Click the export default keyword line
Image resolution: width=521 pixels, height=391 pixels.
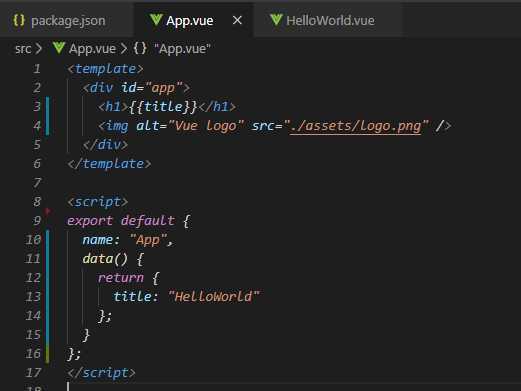click(129, 221)
